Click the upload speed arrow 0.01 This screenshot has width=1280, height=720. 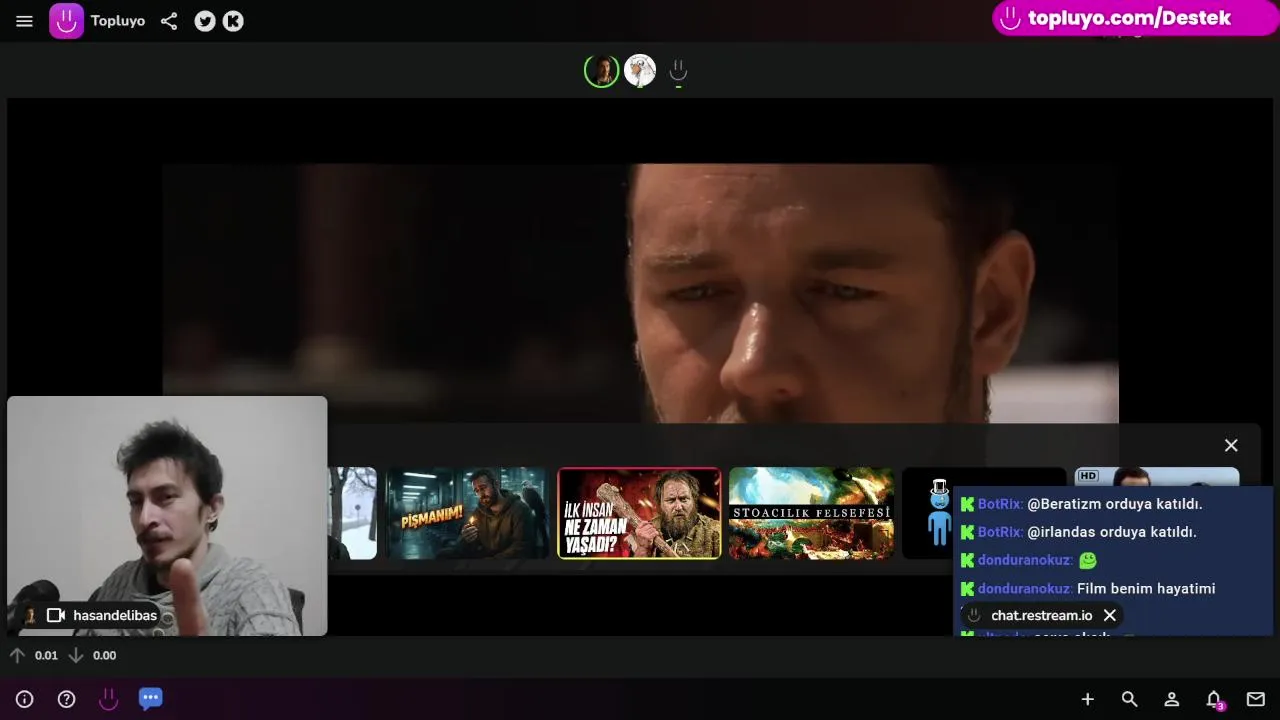(17, 655)
